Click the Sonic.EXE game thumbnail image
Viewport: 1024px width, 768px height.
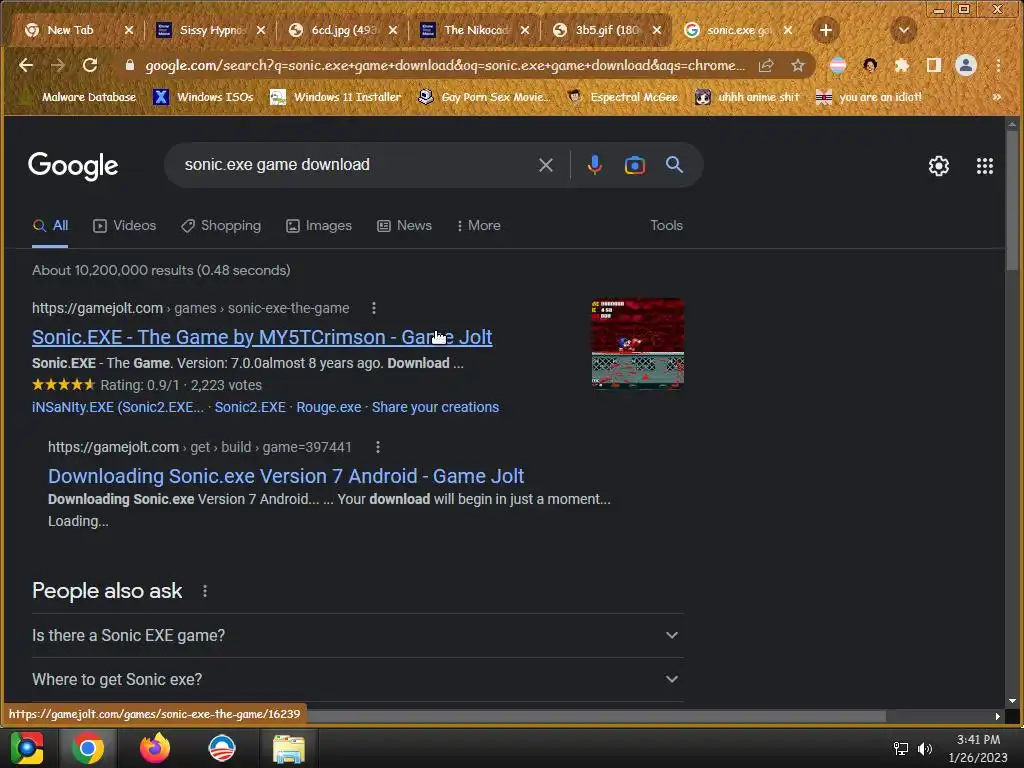[x=637, y=344]
